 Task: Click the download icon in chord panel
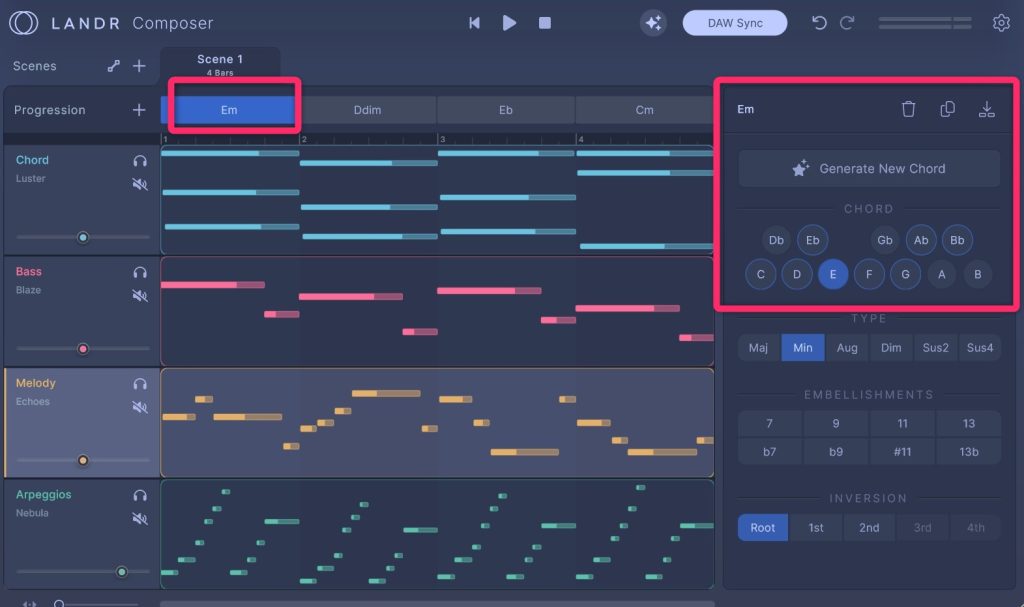(986, 109)
